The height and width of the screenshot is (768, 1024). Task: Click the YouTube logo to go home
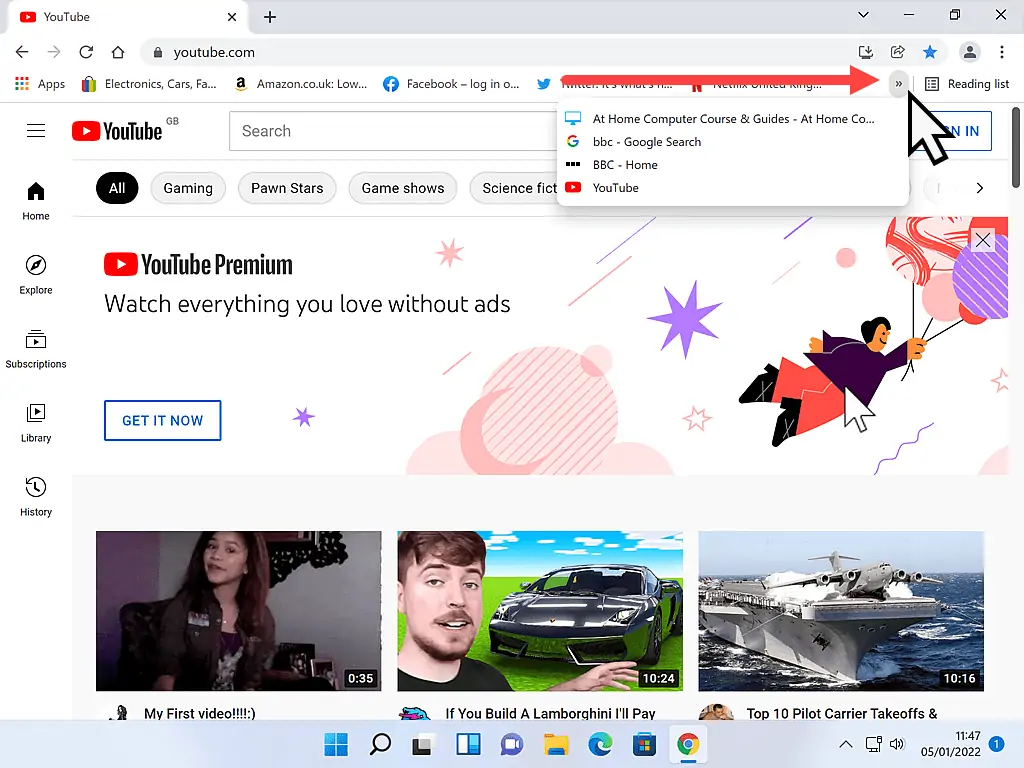pyautogui.click(x=117, y=130)
